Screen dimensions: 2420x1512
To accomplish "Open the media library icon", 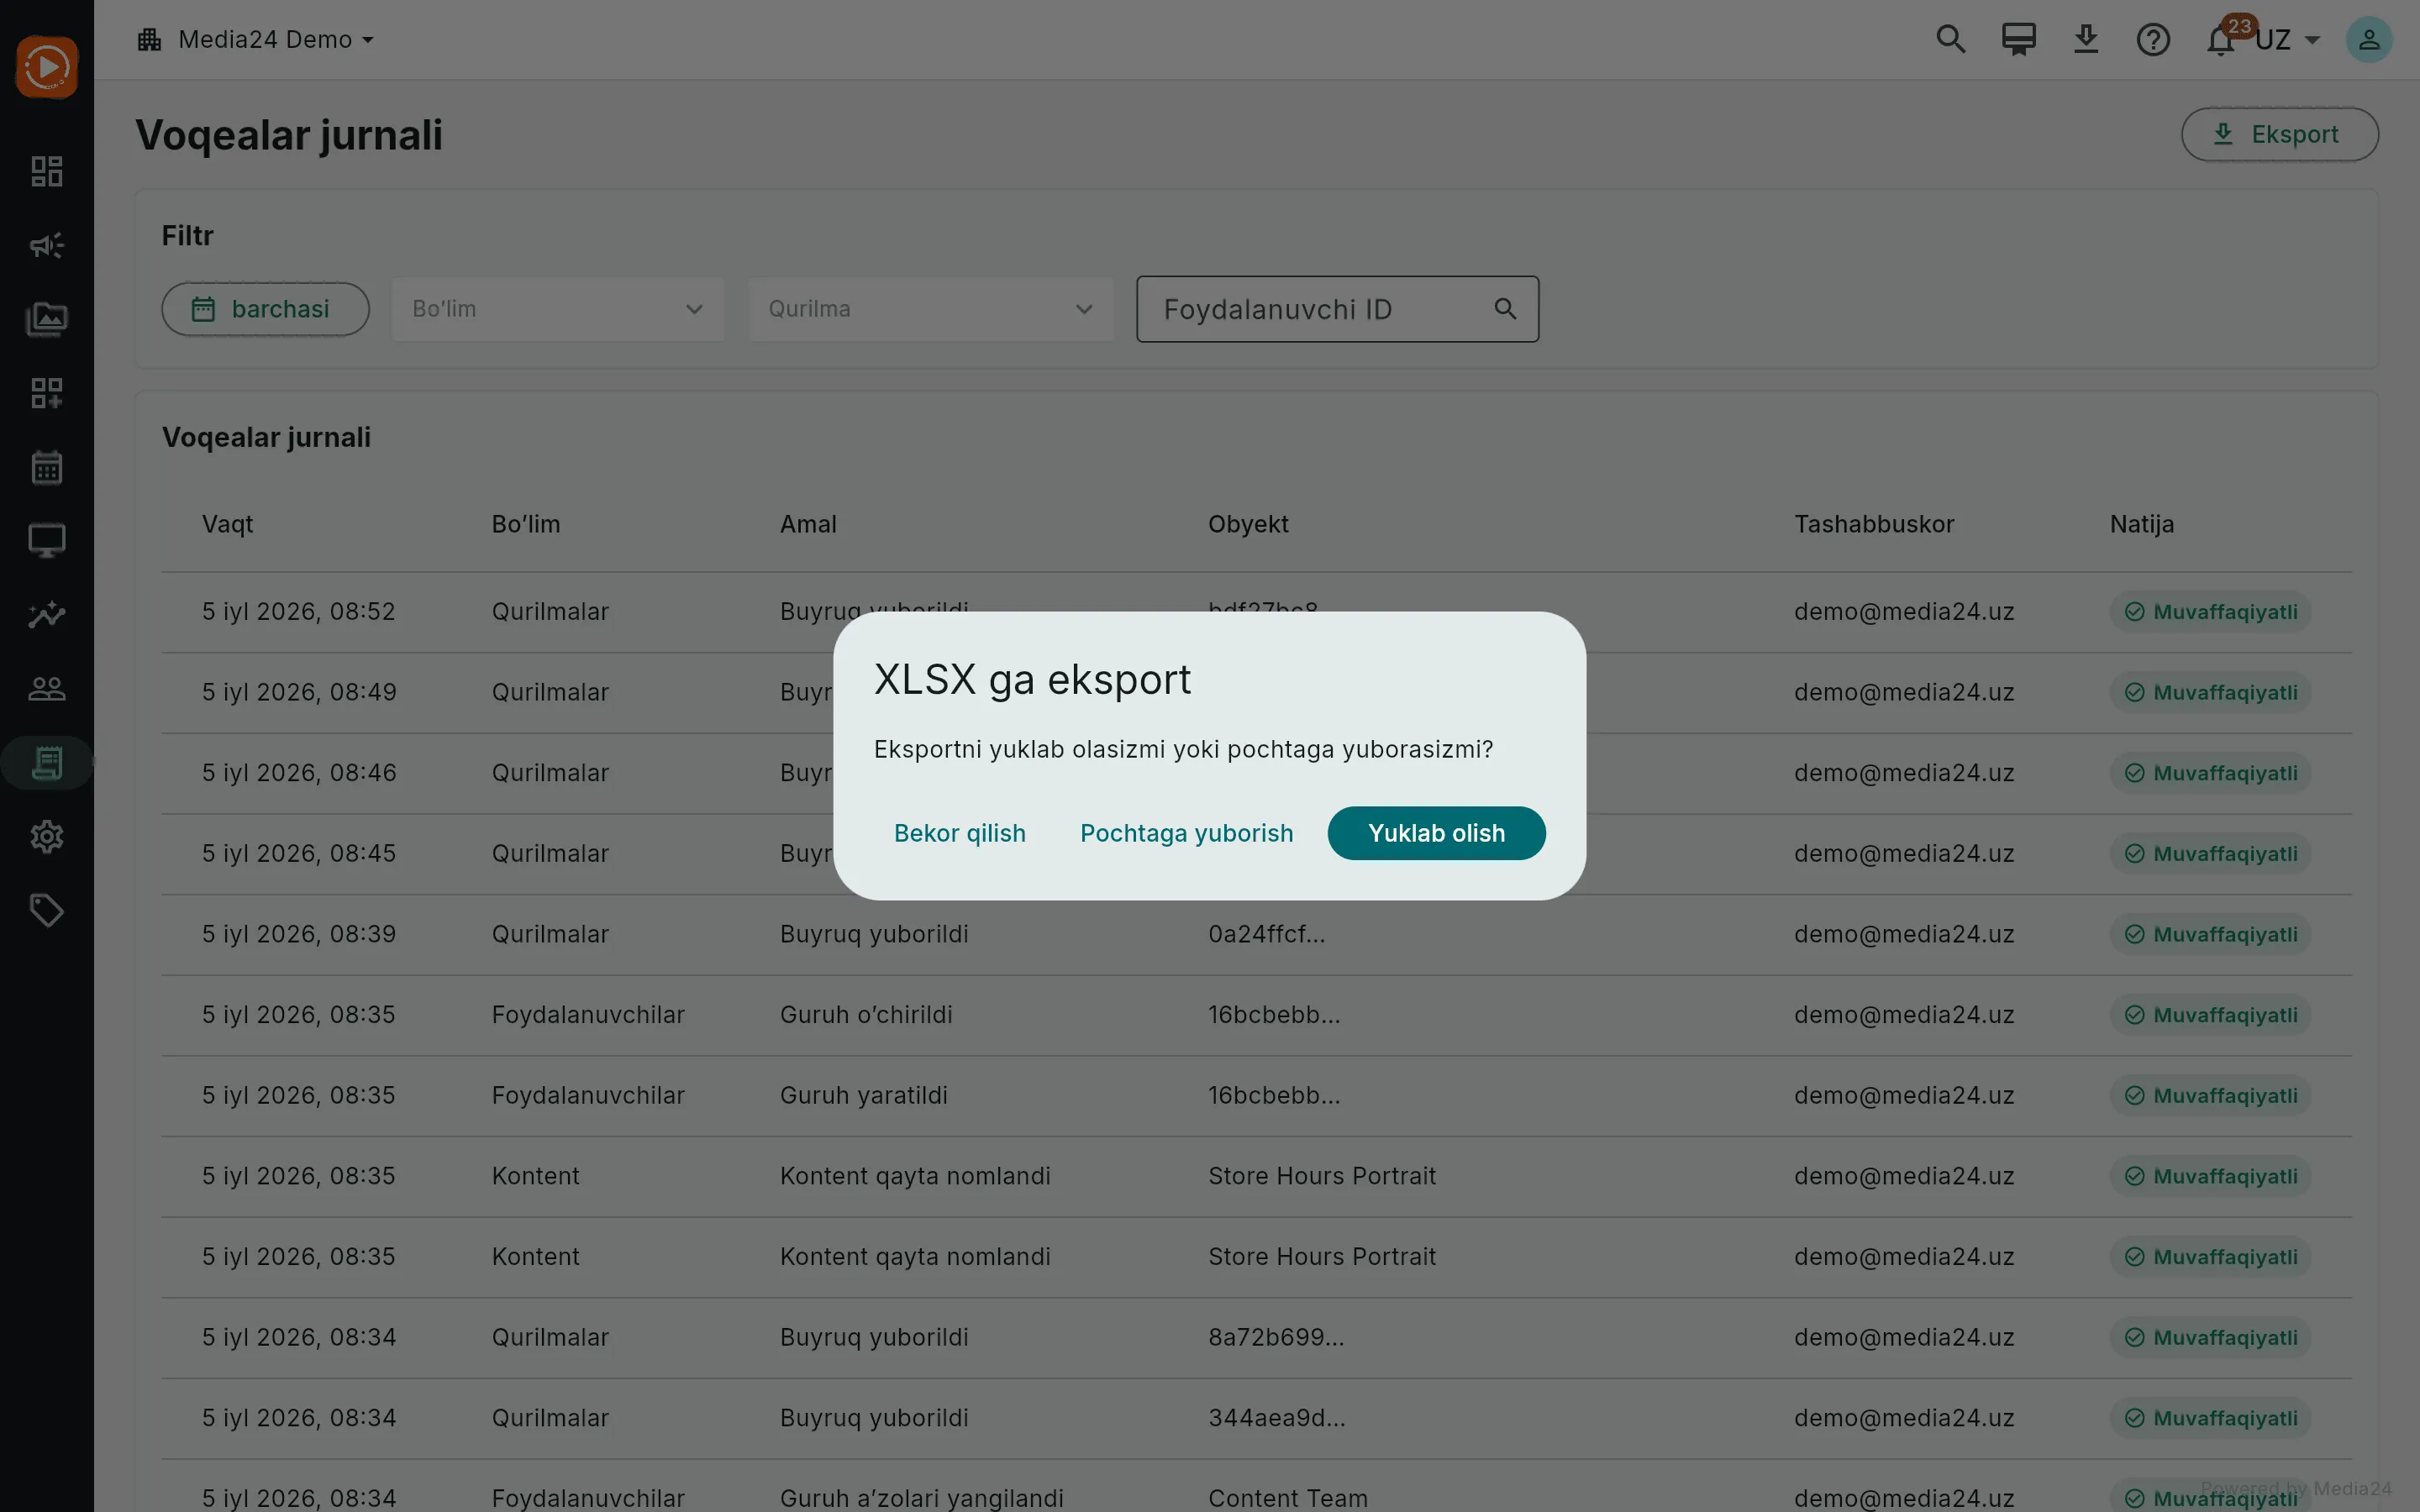I will pos(46,319).
